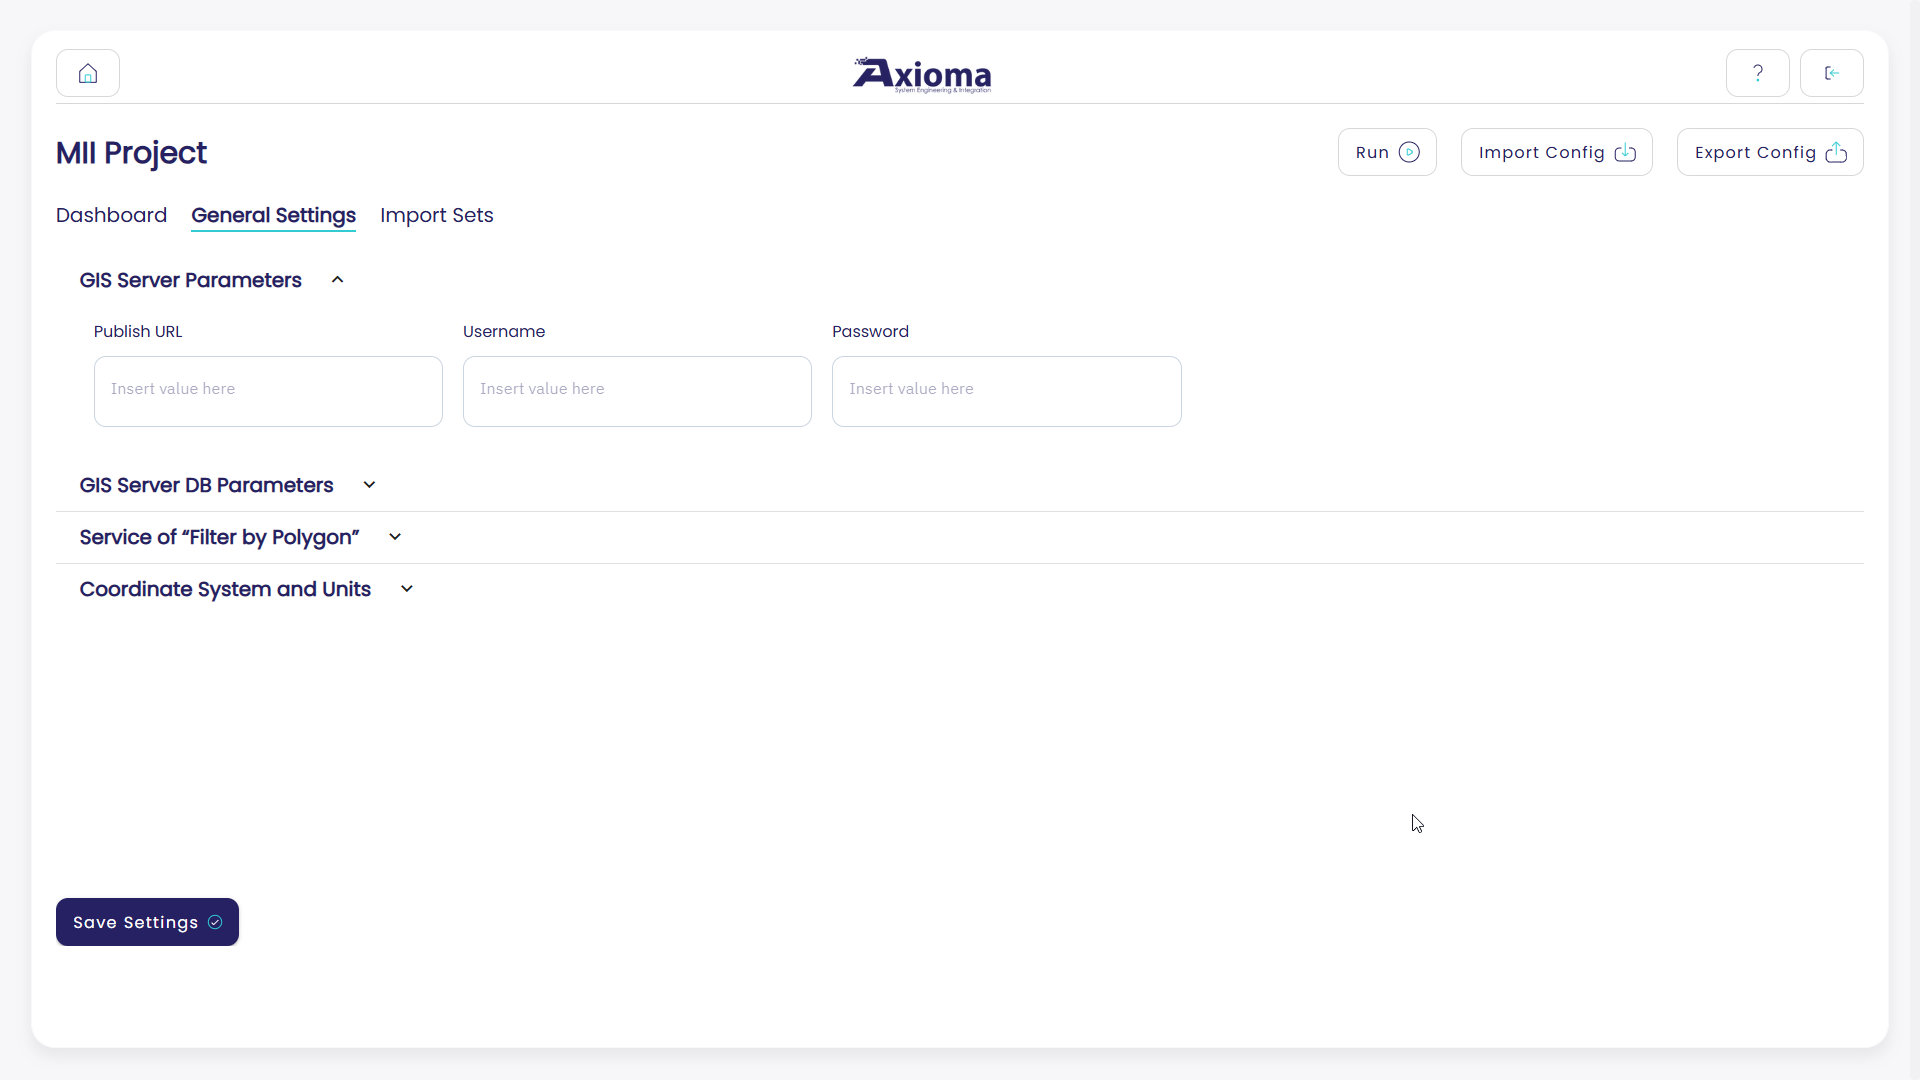
Task: Click checkmark icon in Save Settings
Action: coord(215,922)
